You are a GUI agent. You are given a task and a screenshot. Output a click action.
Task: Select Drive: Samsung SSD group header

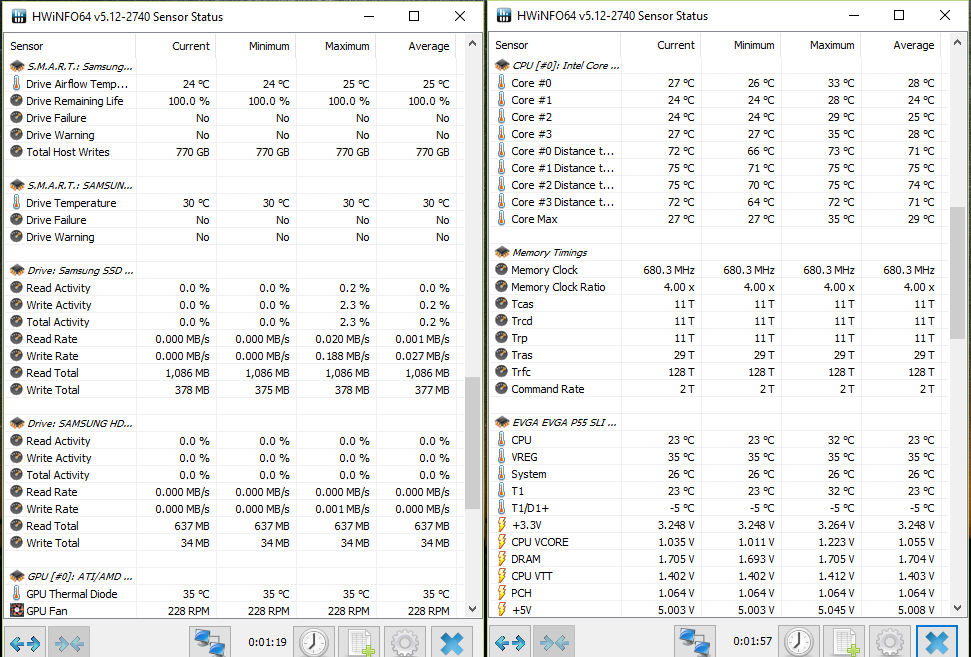(x=80, y=271)
